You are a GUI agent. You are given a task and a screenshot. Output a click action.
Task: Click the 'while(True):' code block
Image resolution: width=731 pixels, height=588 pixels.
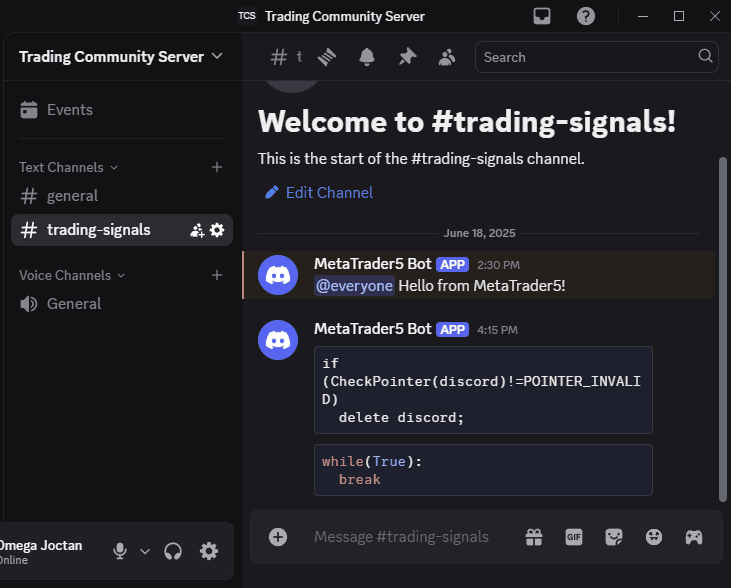pos(483,470)
